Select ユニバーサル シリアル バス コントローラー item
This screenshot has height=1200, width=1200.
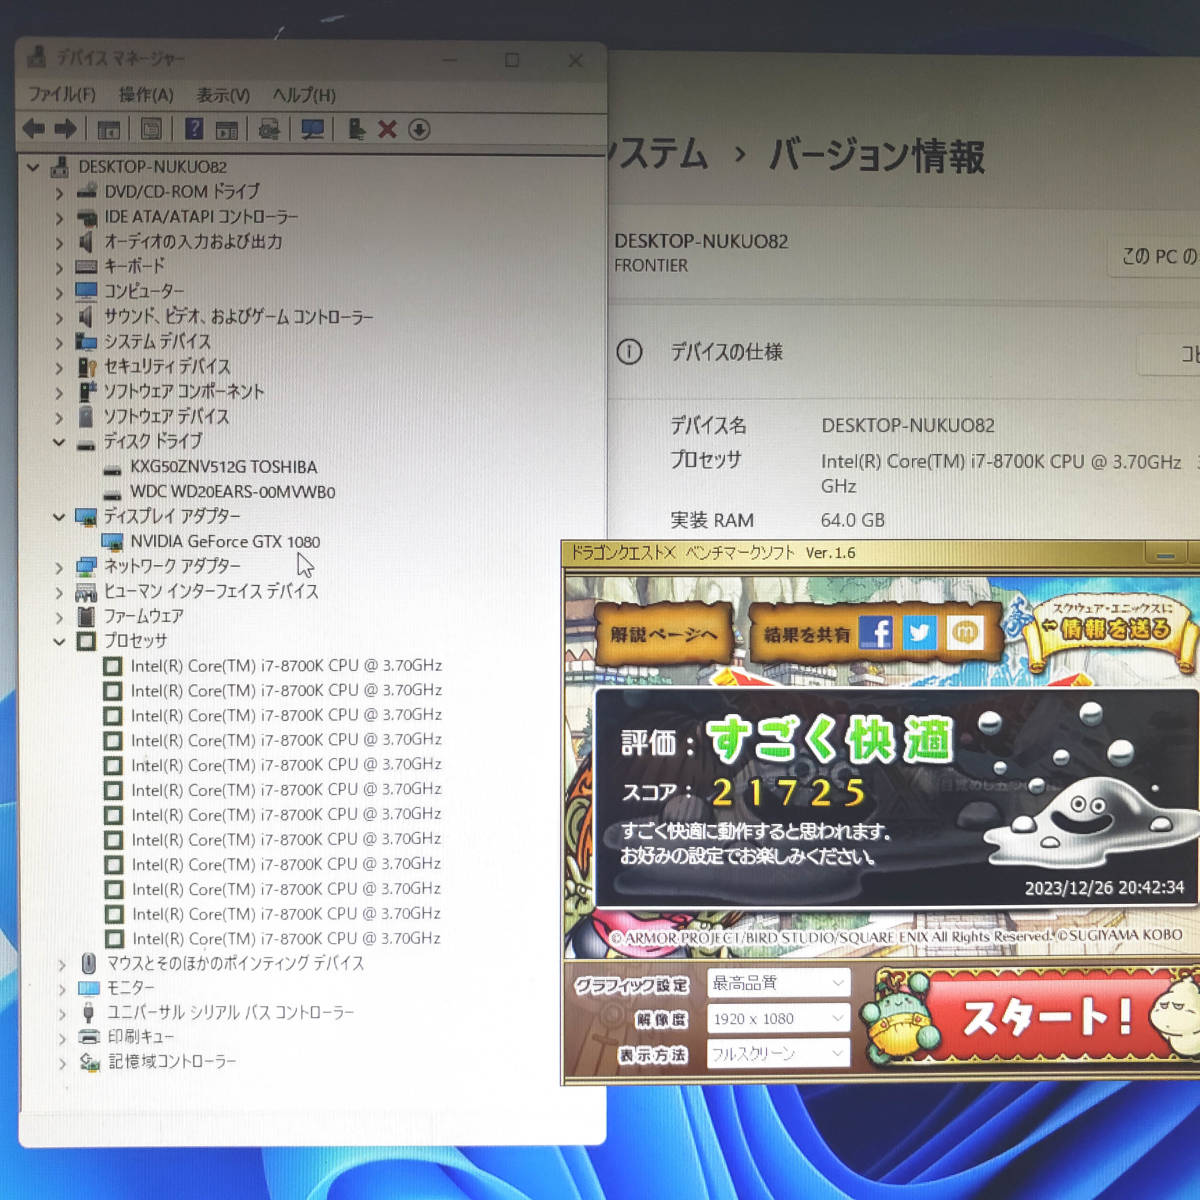click(x=230, y=1012)
